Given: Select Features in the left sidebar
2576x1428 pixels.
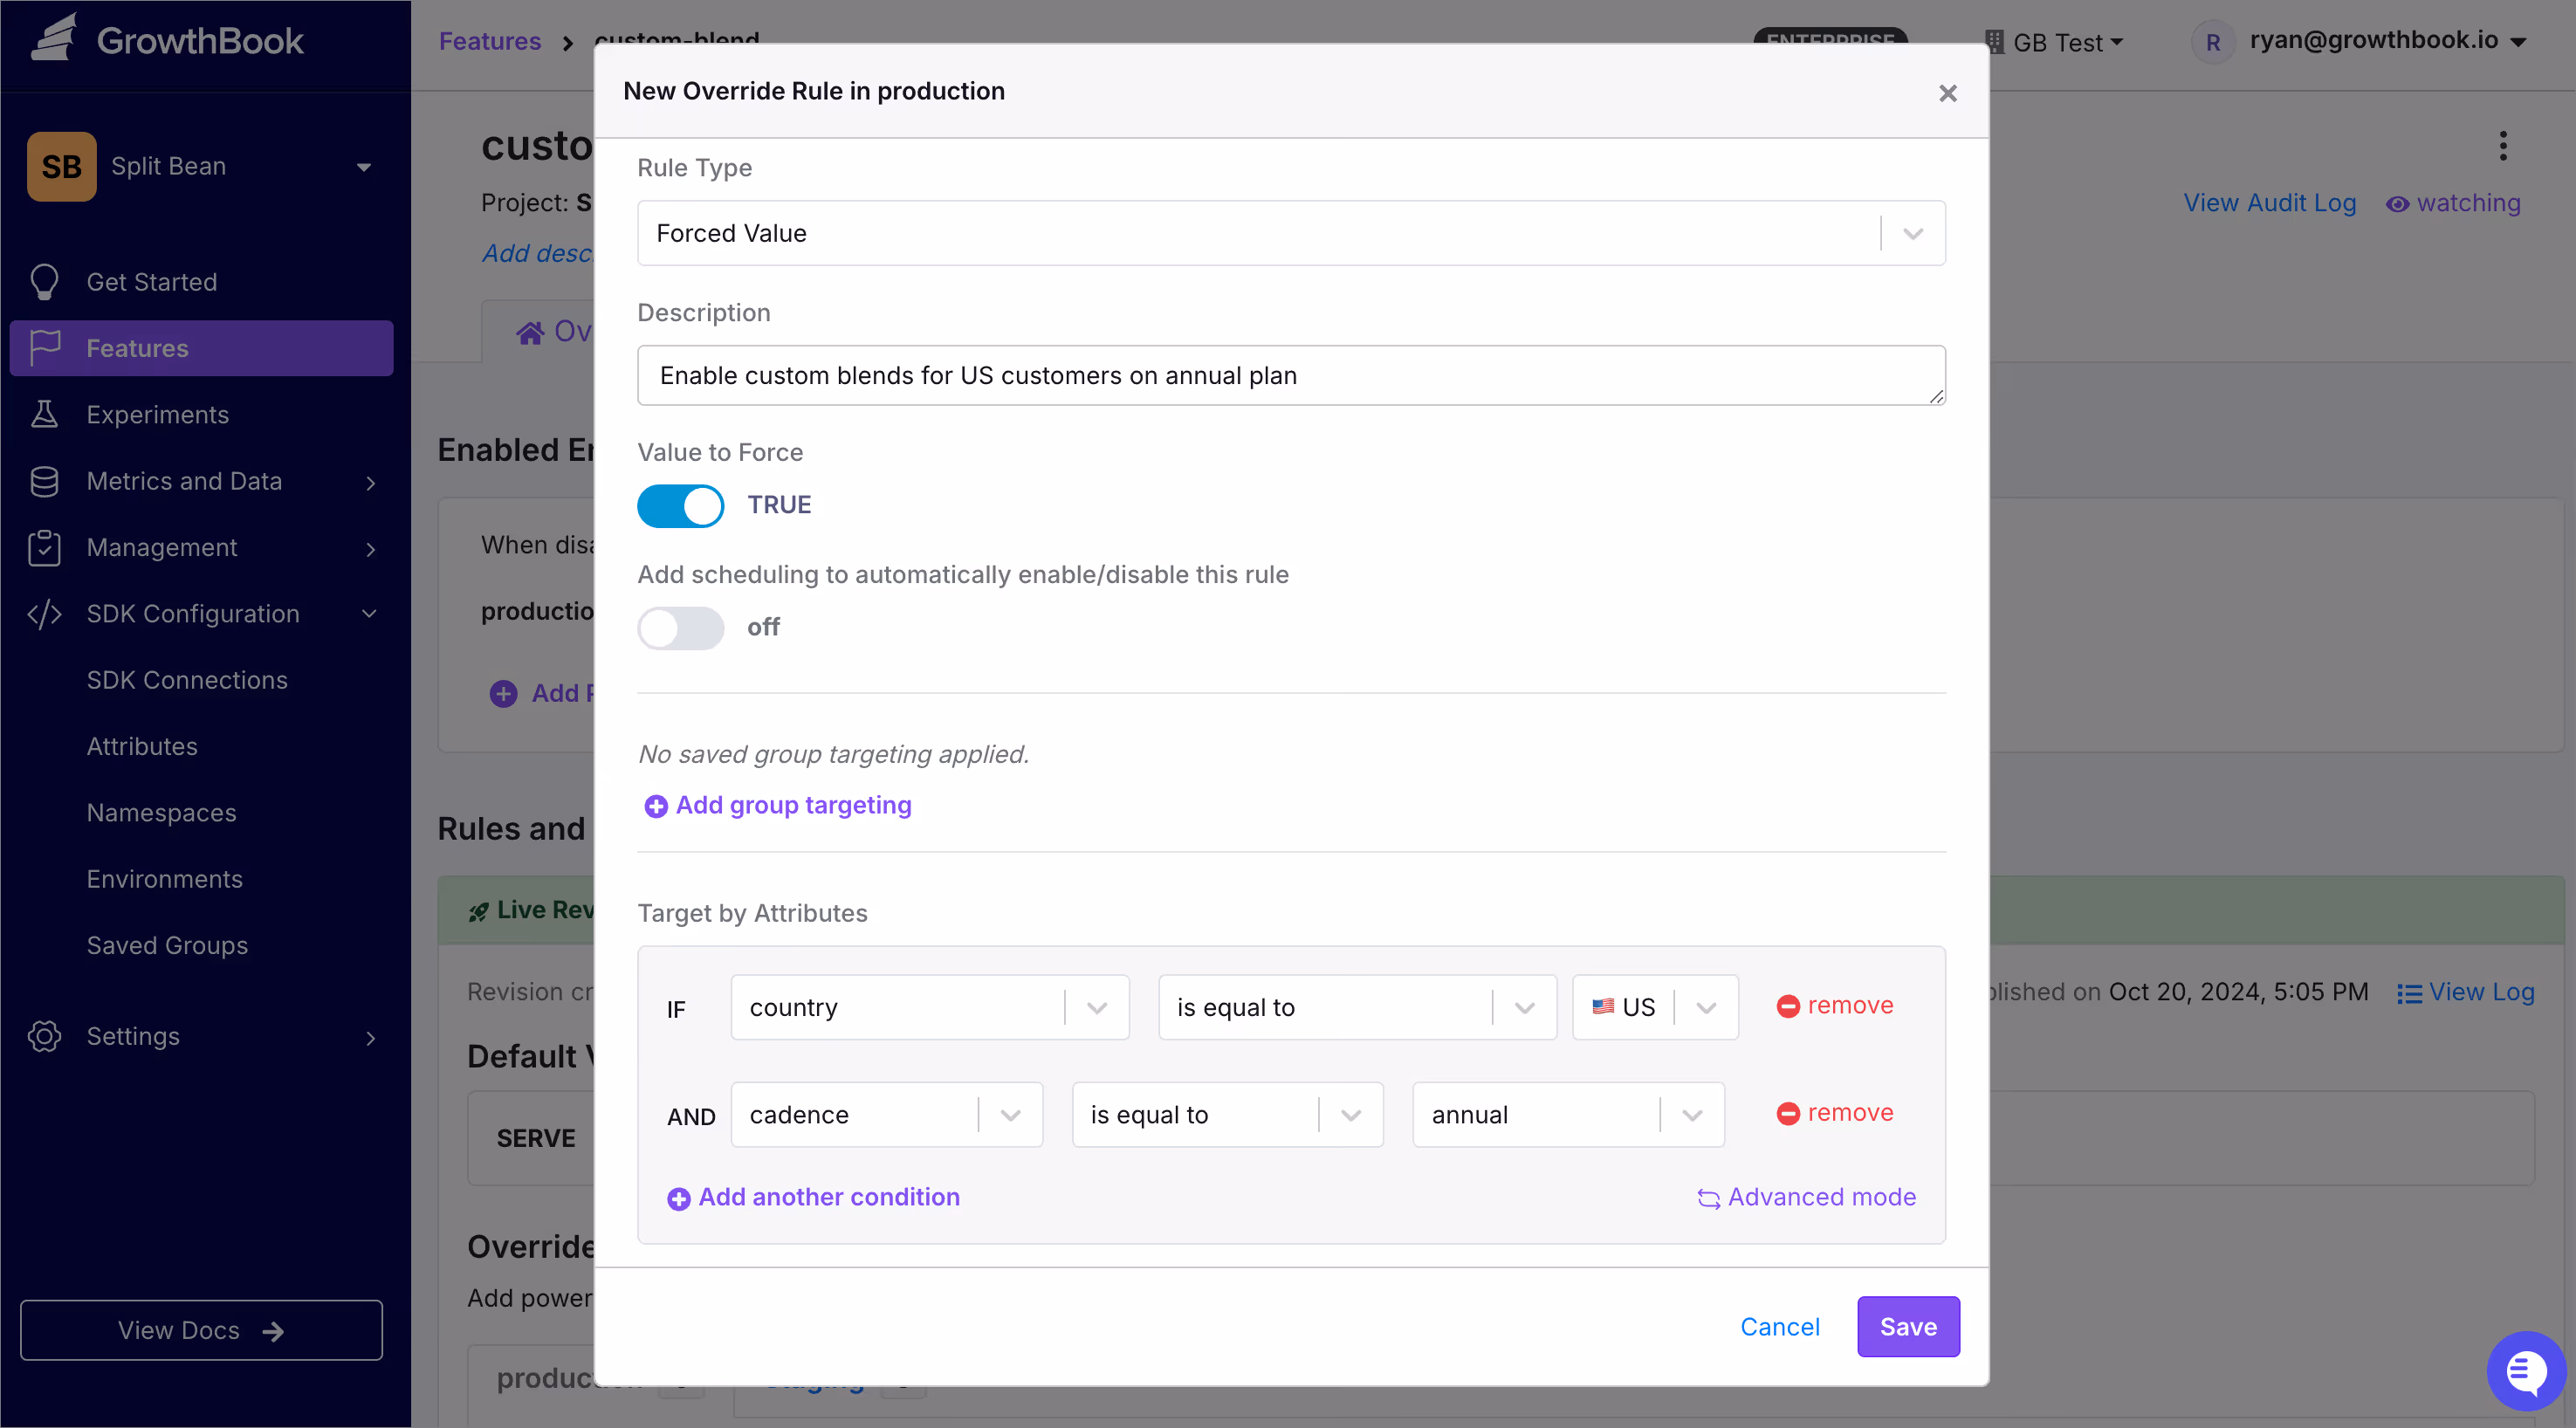Looking at the screenshot, I should click(x=137, y=348).
